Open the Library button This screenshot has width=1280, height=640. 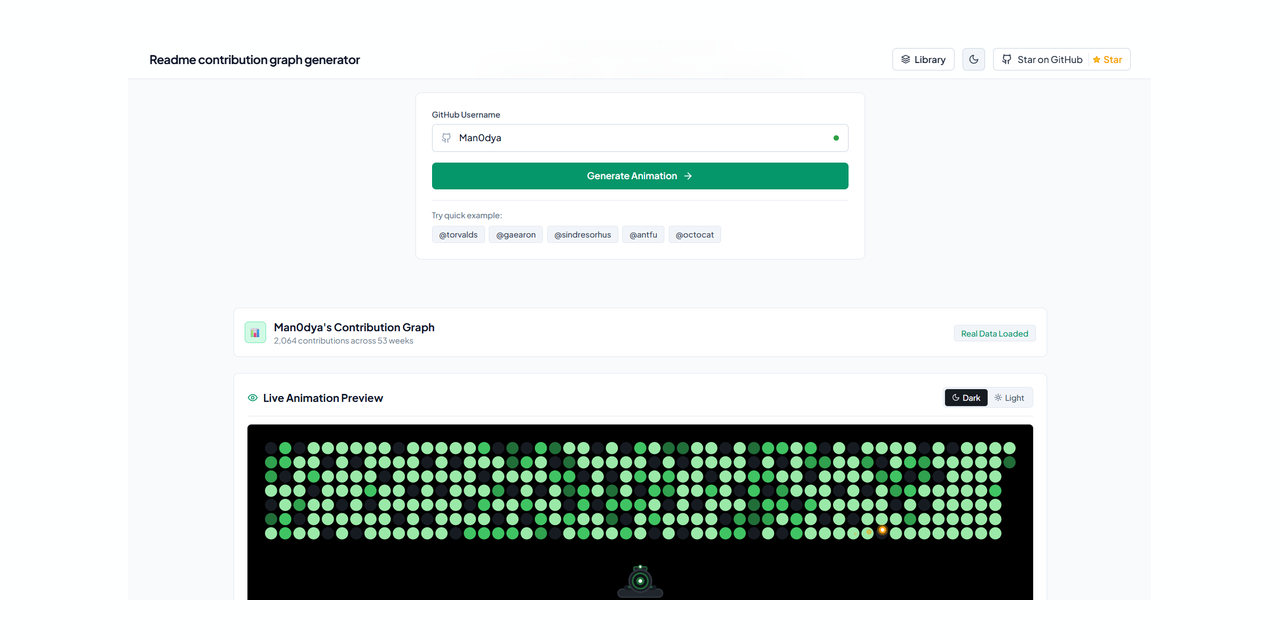923,60
